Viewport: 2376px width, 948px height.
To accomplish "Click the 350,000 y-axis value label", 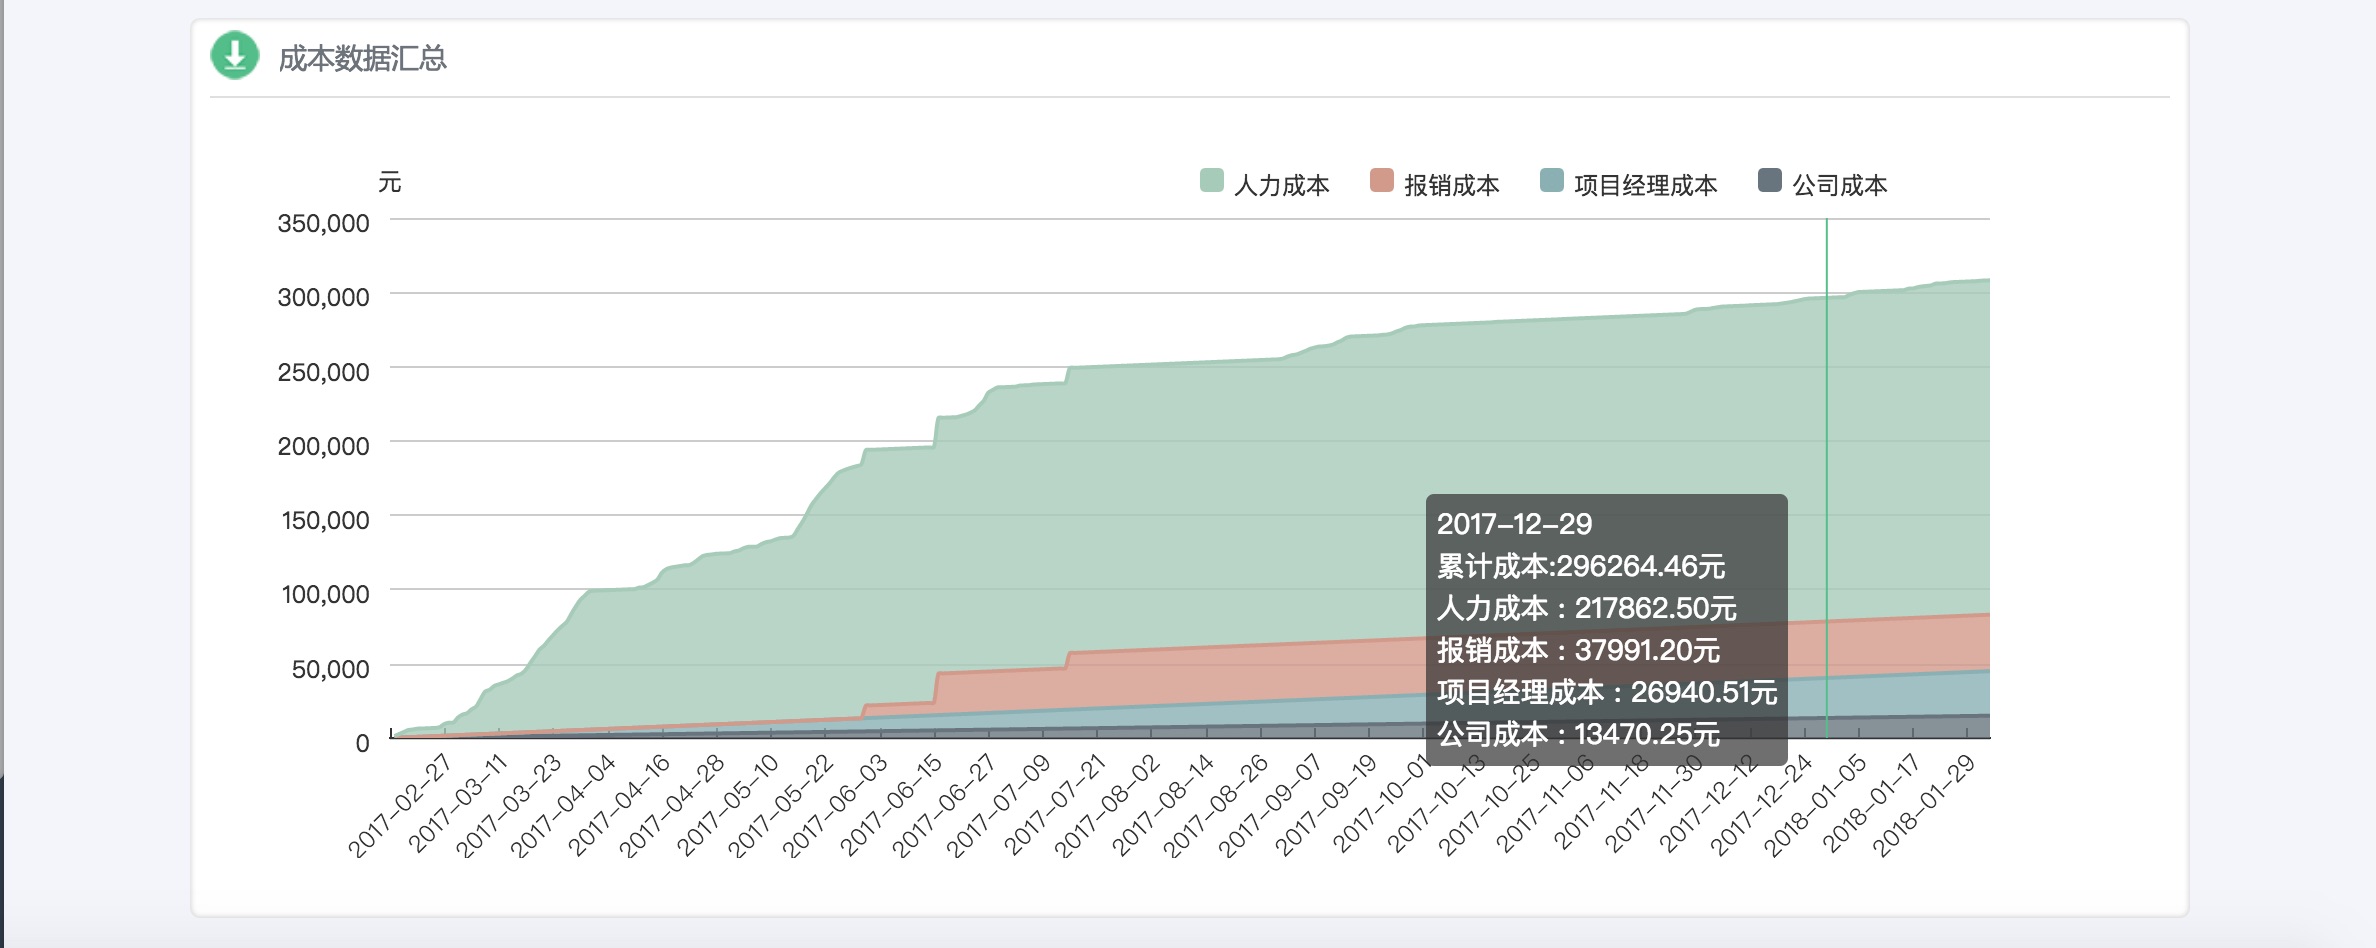I will pyautogui.click(x=323, y=223).
